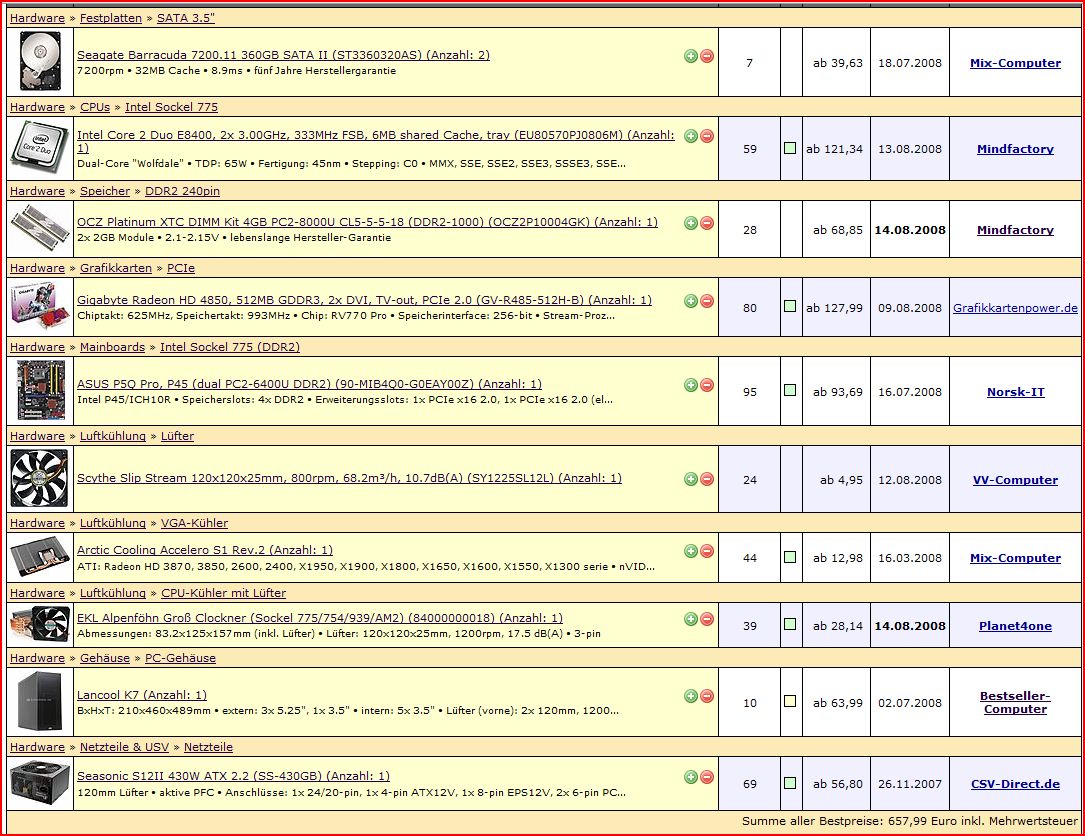Open OCZ Platinum XTC DIMM Kit product link
This screenshot has height=836, width=1085.
tap(367, 222)
